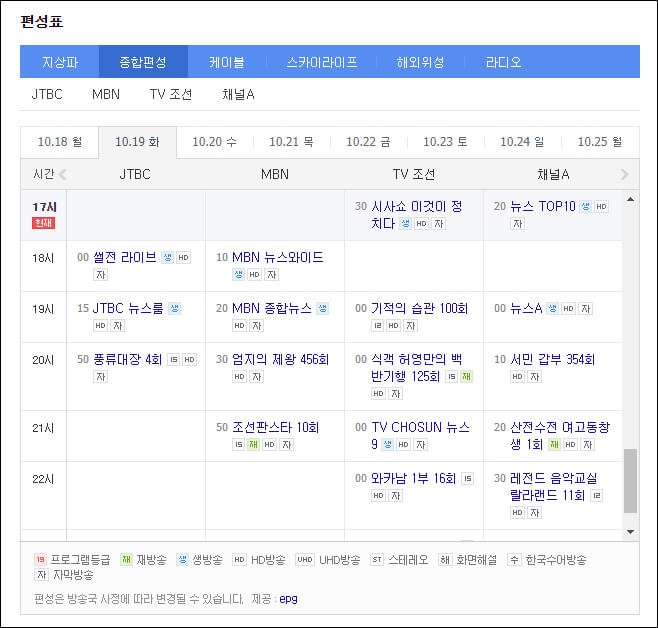This screenshot has height=628, width=658.
Task: Click the schedule vertical scrollbar thumb
Action: coord(630,481)
